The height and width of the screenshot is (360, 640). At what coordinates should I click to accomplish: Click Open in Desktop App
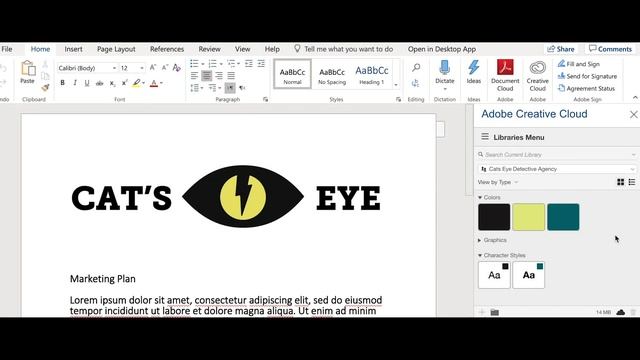[x=442, y=49]
